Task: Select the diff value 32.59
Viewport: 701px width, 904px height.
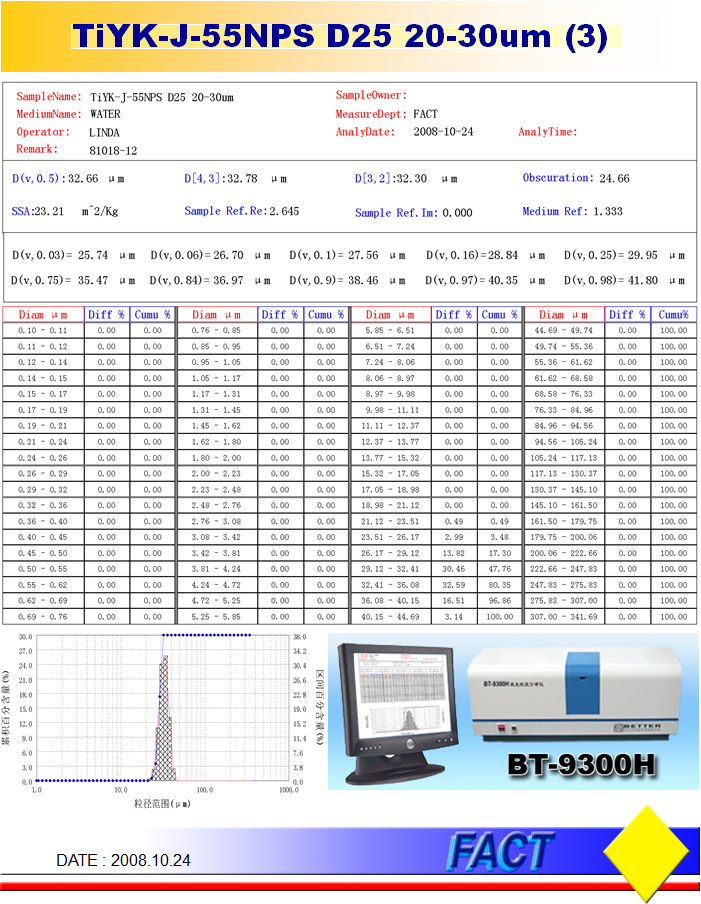Action: tap(453, 585)
